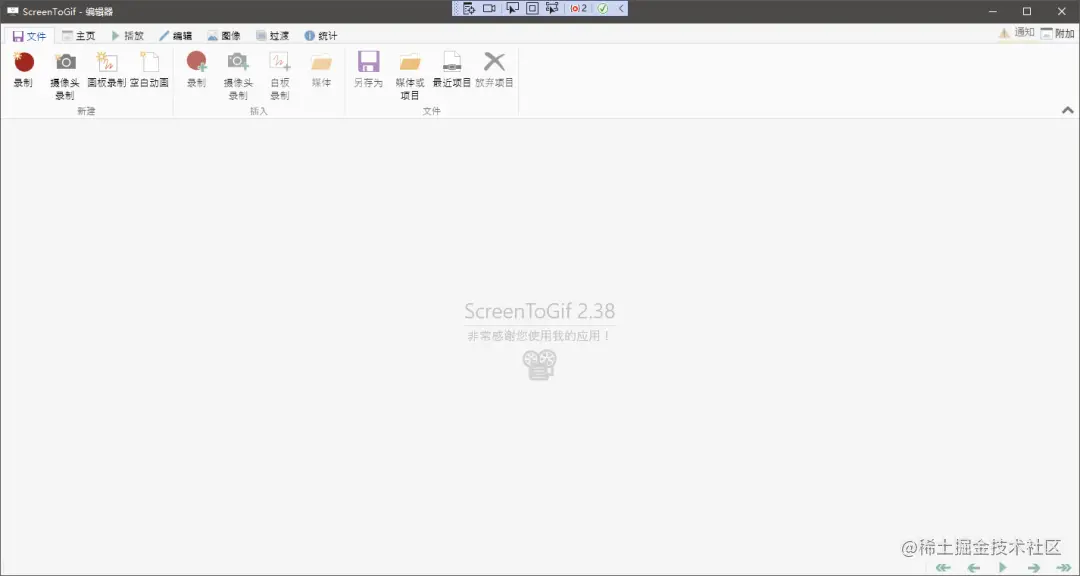Viewport: 1080px width, 576px height.
Task: Collapse the ribbon with the chevron arrow
Action: [x=1068, y=110]
